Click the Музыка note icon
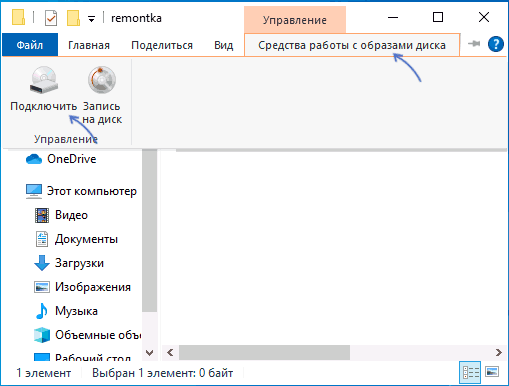 (x=42, y=311)
